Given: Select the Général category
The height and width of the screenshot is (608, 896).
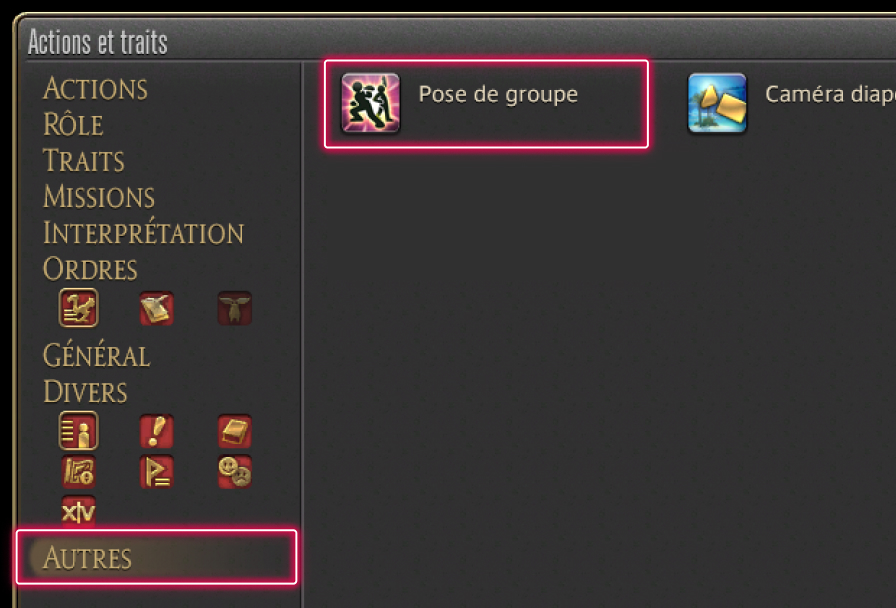Looking at the screenshot, I should click(97, 355).
